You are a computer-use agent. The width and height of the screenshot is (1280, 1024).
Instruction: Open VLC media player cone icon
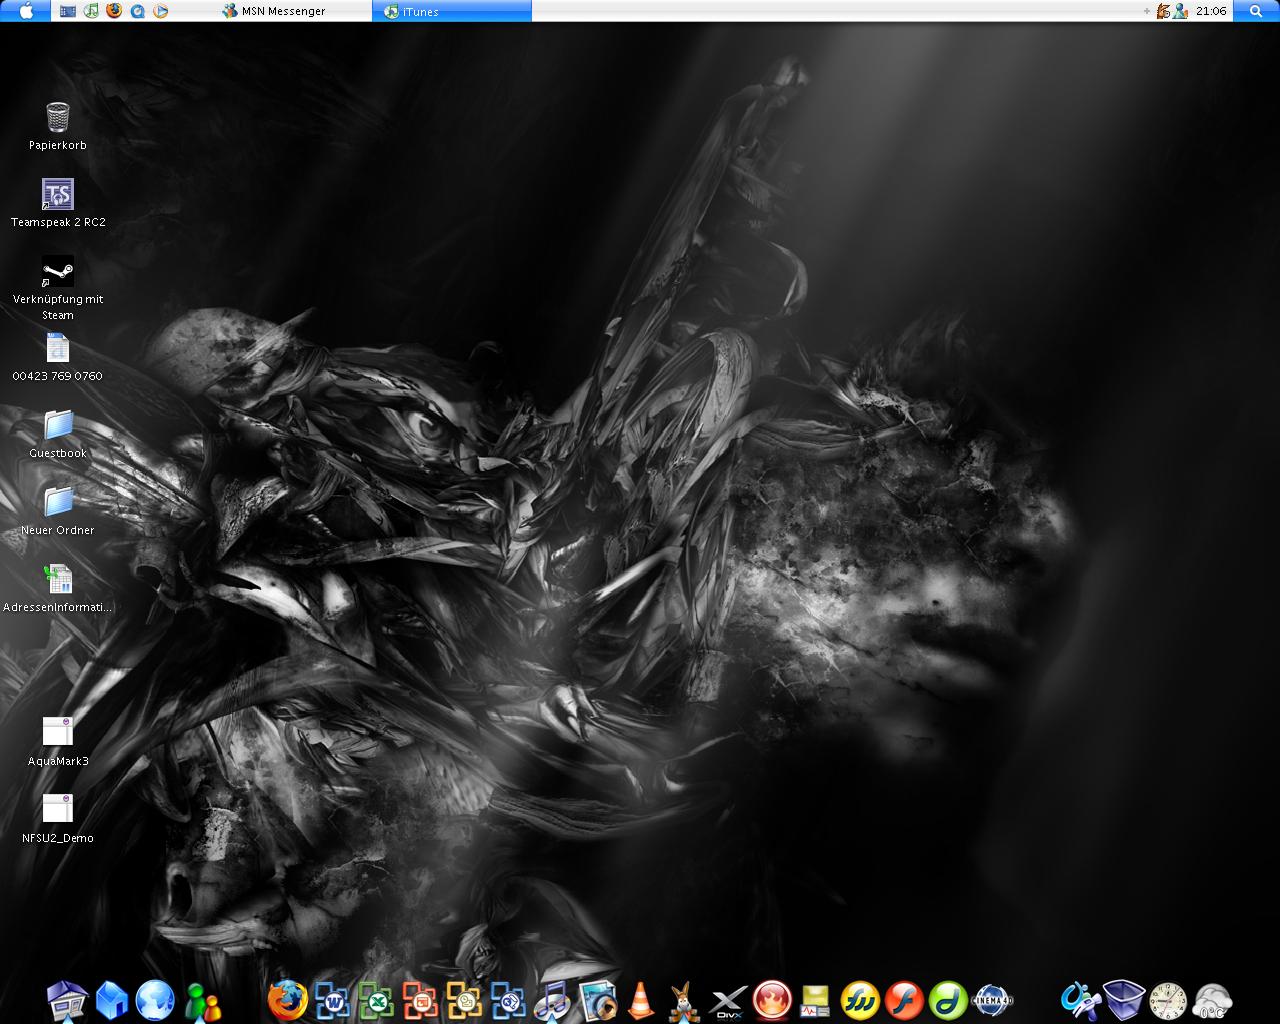pos(640,1000)
